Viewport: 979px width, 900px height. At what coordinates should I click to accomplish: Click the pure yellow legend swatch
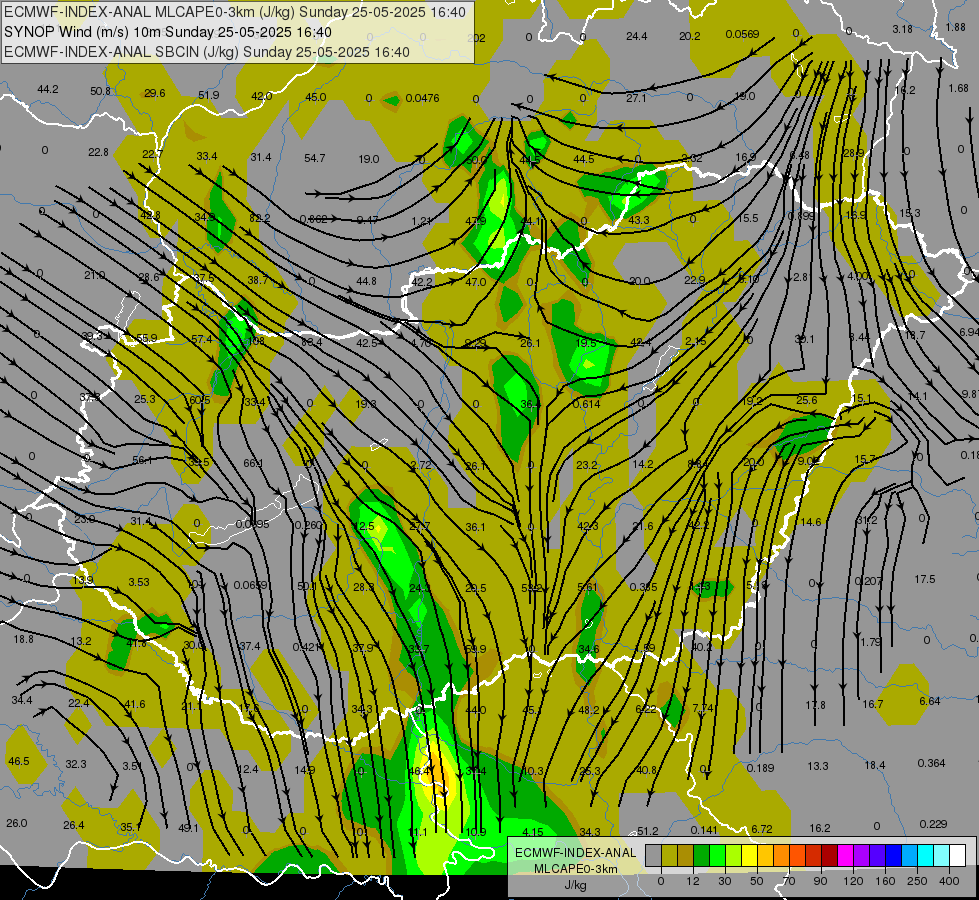pos(750,855)
